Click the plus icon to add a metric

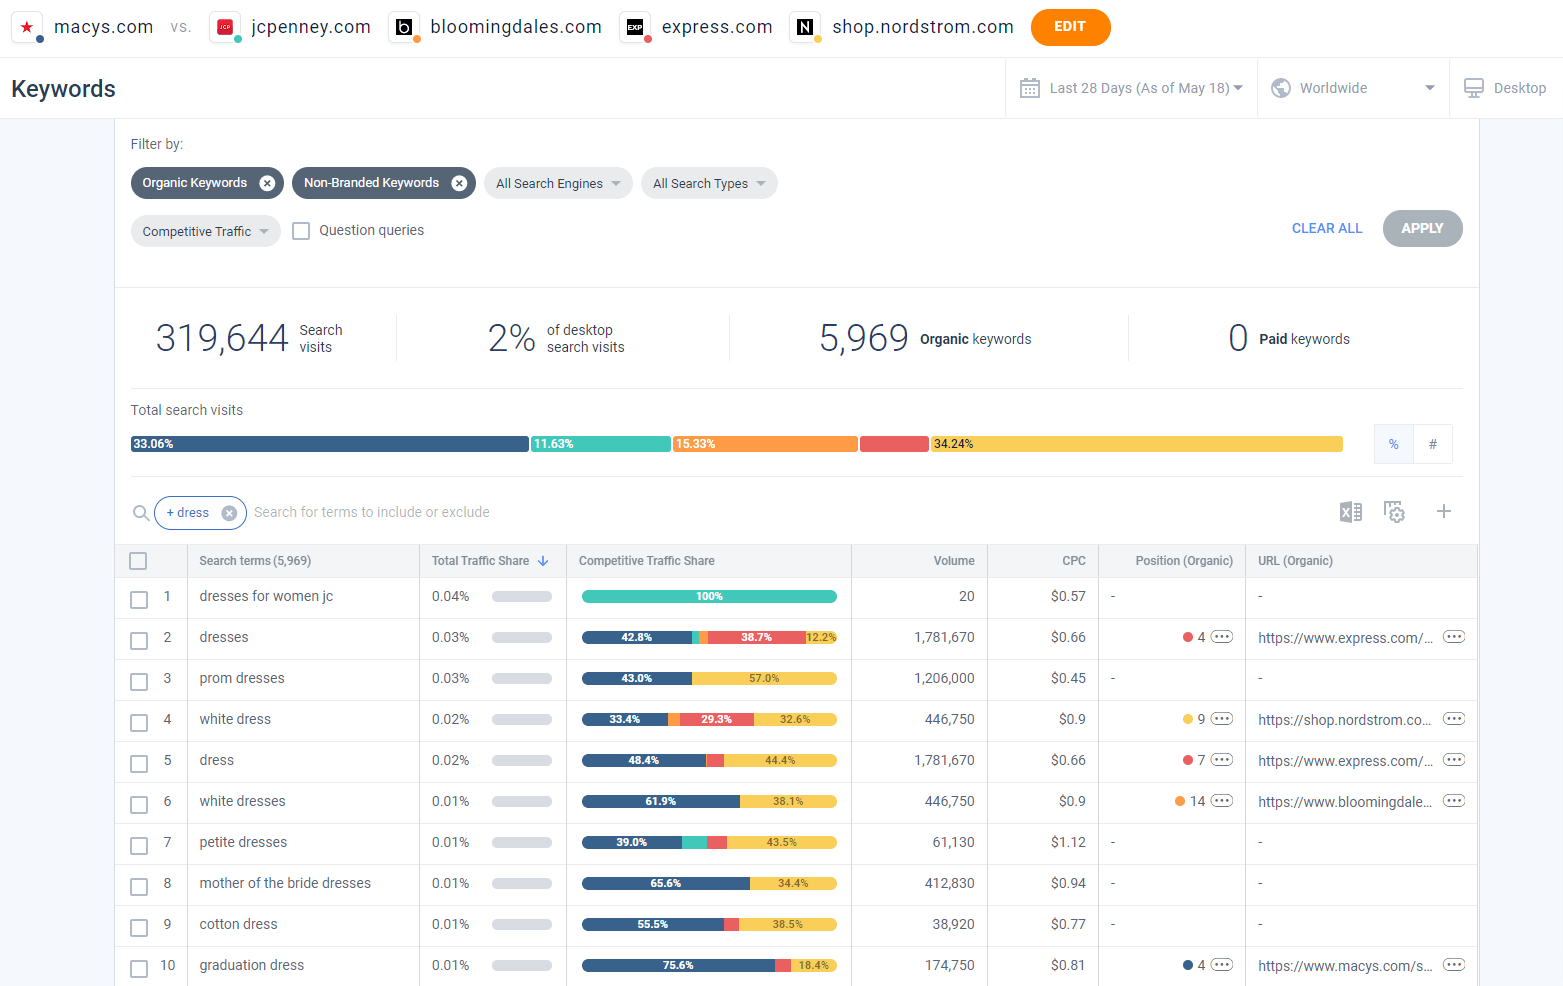click(1443, 511)
